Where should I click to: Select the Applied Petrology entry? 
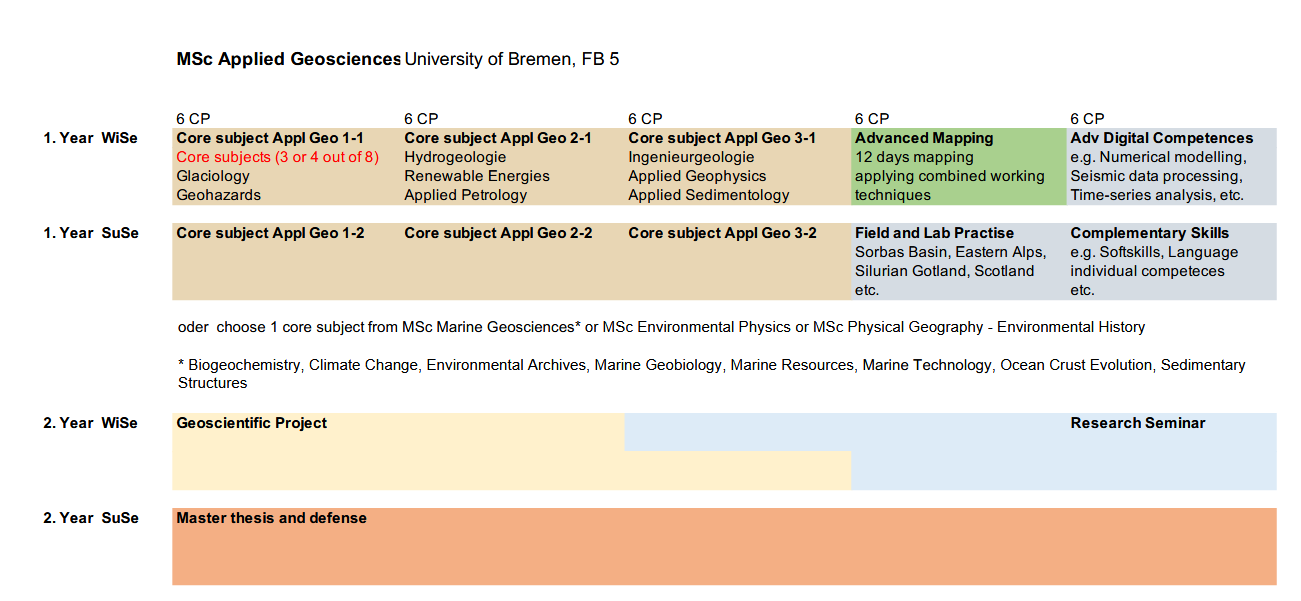click(x=465, y=195)
